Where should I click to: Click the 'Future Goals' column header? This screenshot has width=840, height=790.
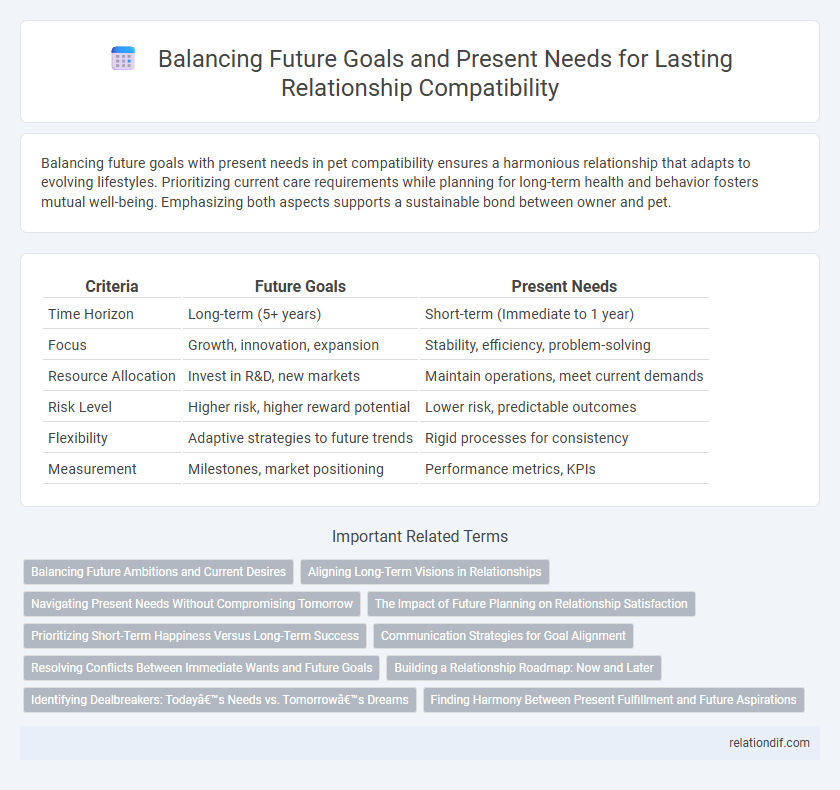(299, 286)
